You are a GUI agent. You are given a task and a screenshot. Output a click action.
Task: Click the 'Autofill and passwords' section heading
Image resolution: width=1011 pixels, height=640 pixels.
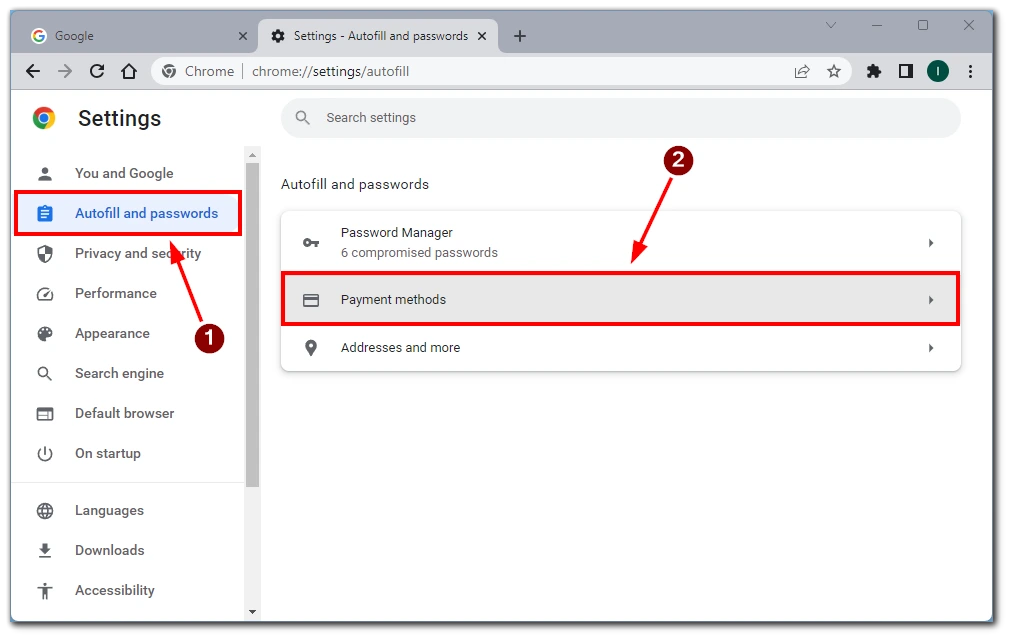pyautogui.click(x=355, y=185)
